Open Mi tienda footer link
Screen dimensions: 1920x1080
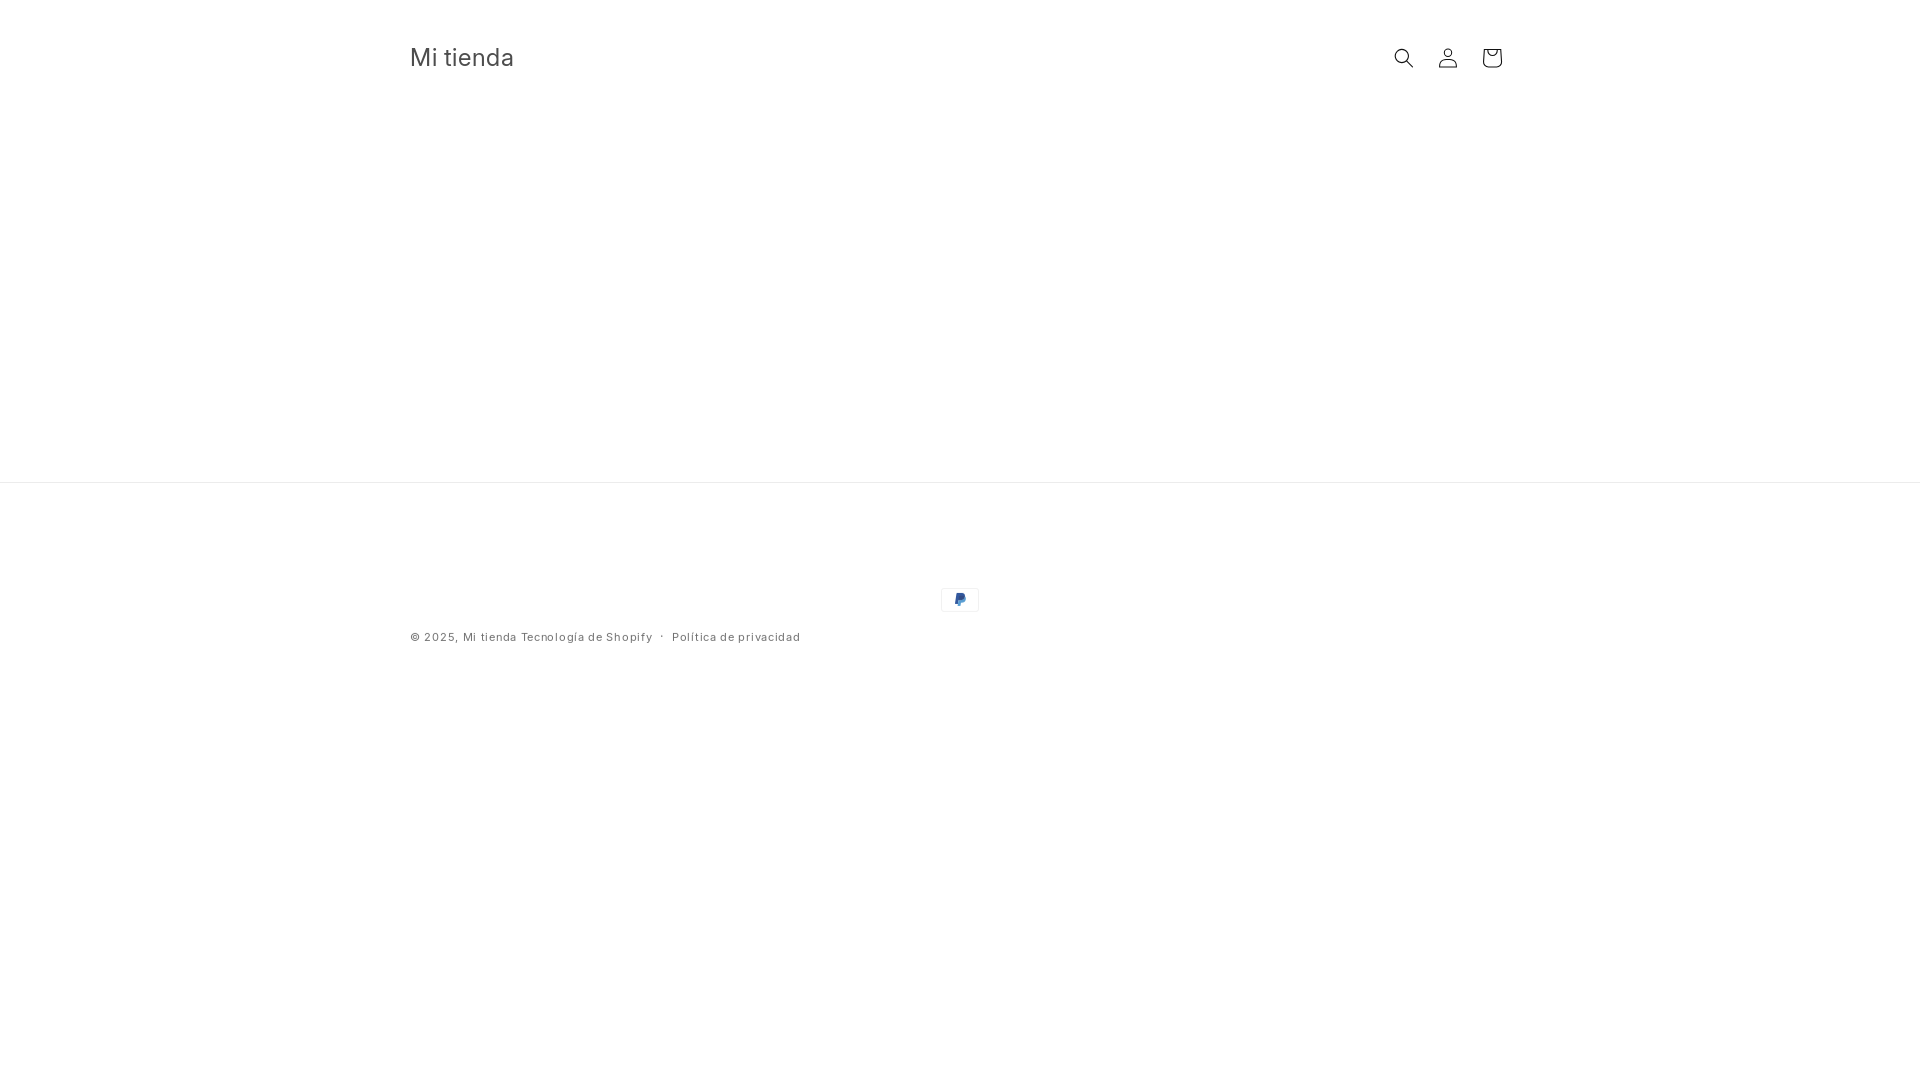(x=490, y=637)
